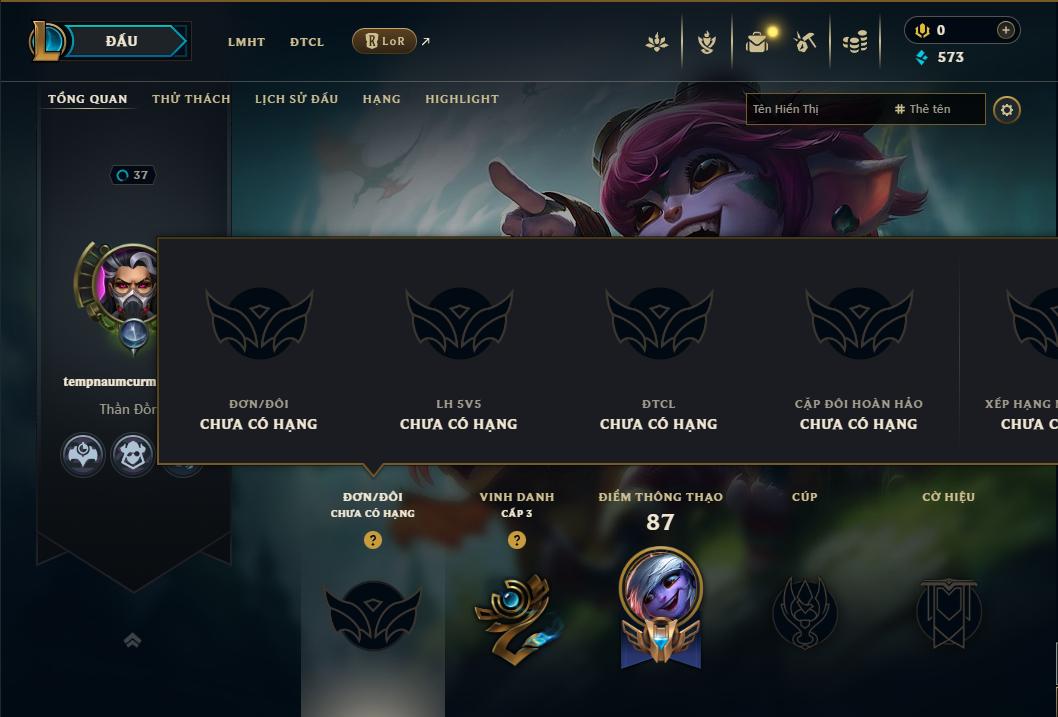Viewport: 1058px width, 717px height.
Task: Click the profile settings gear icon
Action: 1007,110
